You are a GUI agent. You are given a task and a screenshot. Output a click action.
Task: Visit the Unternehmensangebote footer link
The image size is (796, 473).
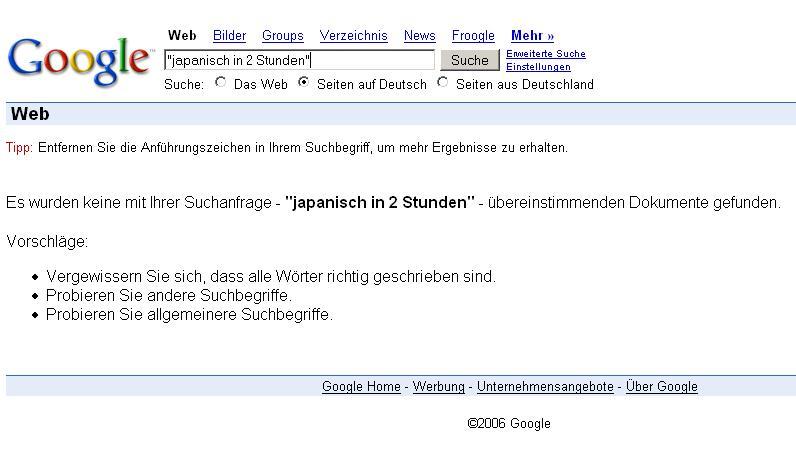[x=545, y=387]
